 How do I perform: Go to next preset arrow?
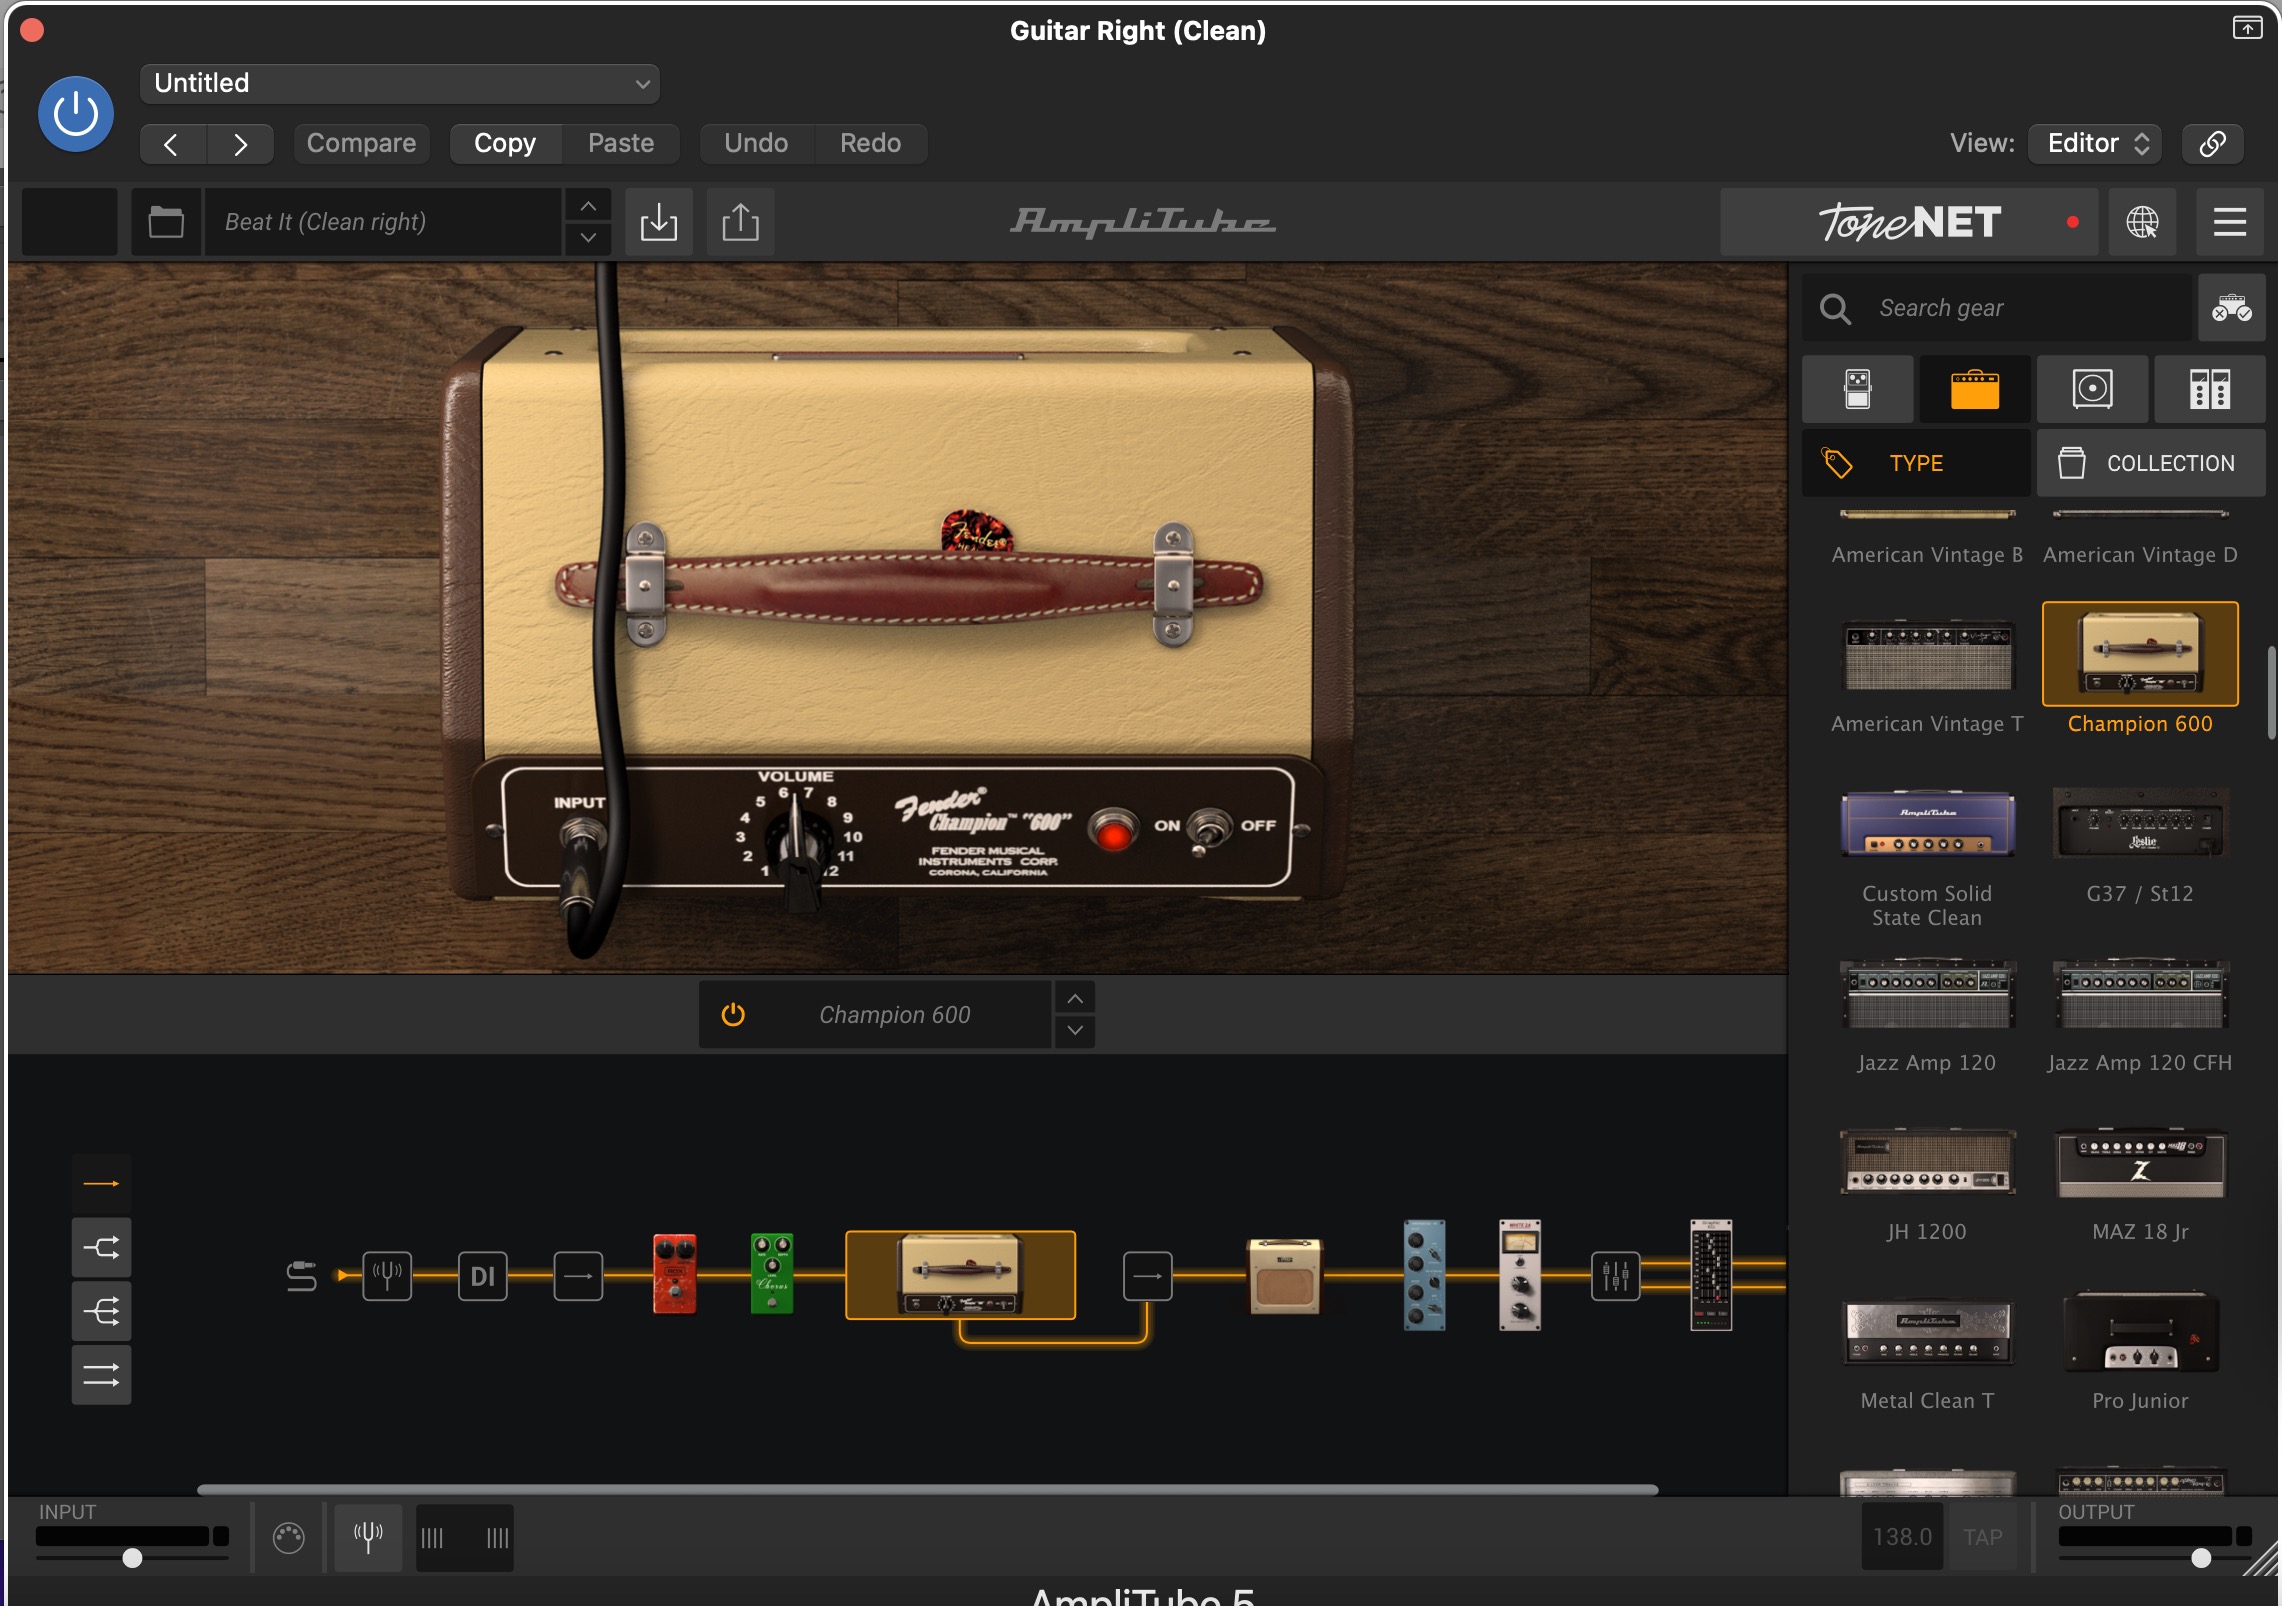tap(240, 144)
